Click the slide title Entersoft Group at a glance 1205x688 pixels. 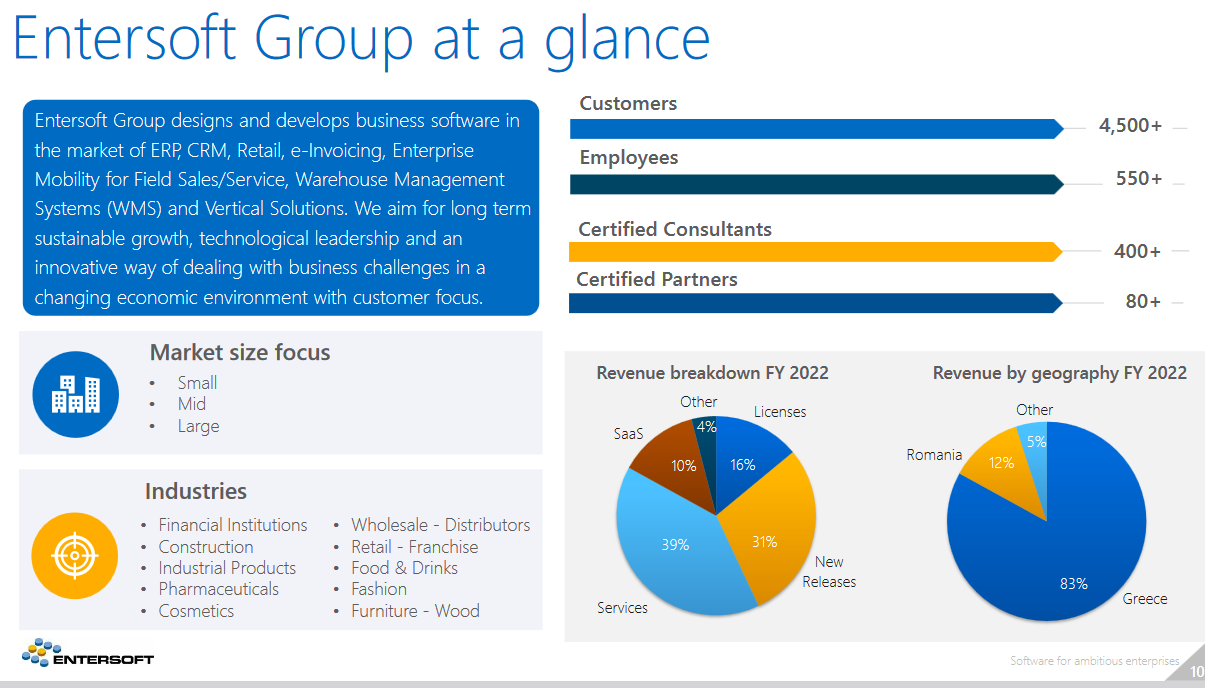coord(362,40)
